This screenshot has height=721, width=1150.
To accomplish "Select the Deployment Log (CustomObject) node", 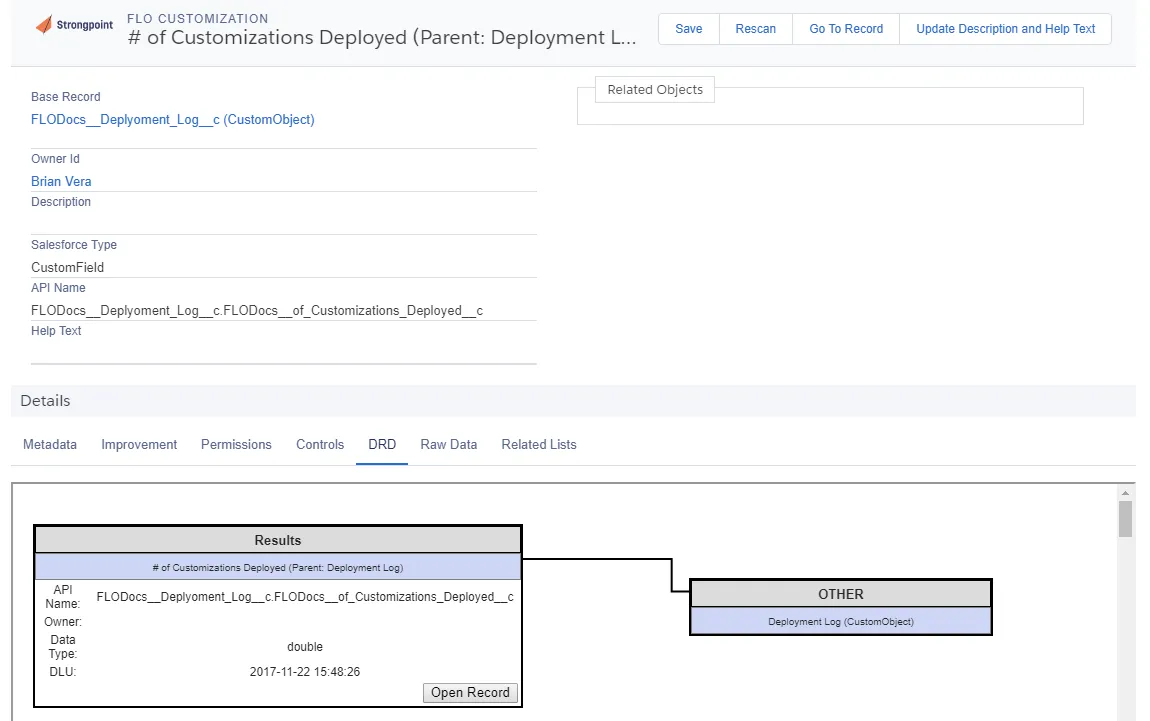I will 840,621.
